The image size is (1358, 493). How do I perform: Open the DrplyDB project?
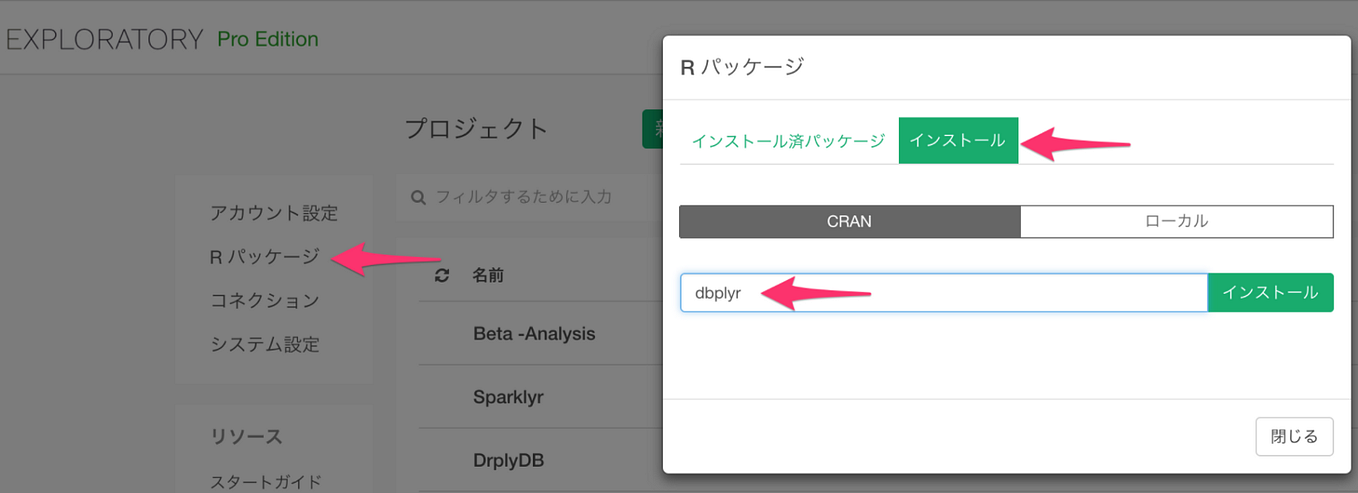point(510,460)
